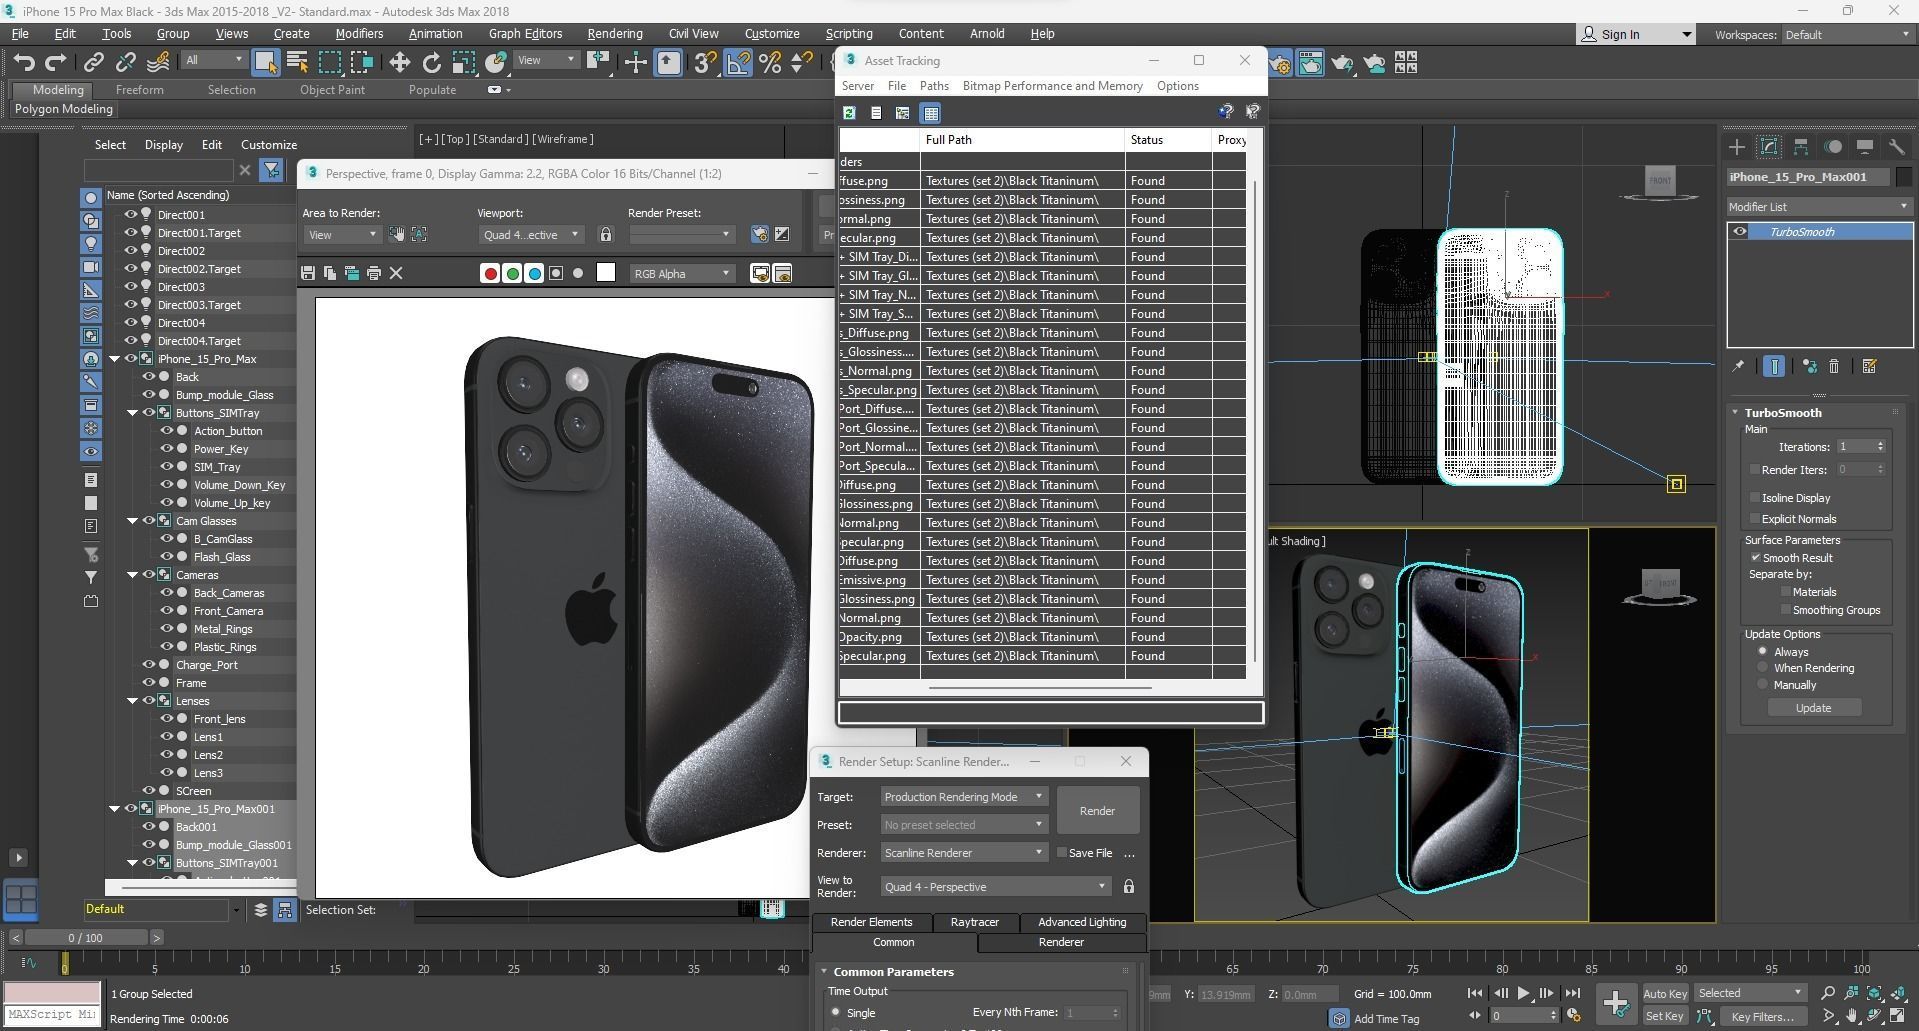The image size is (1919, 1031).
Task: Open View to Render dropdown
Action: pyautogui.click(x=995, y=887)
